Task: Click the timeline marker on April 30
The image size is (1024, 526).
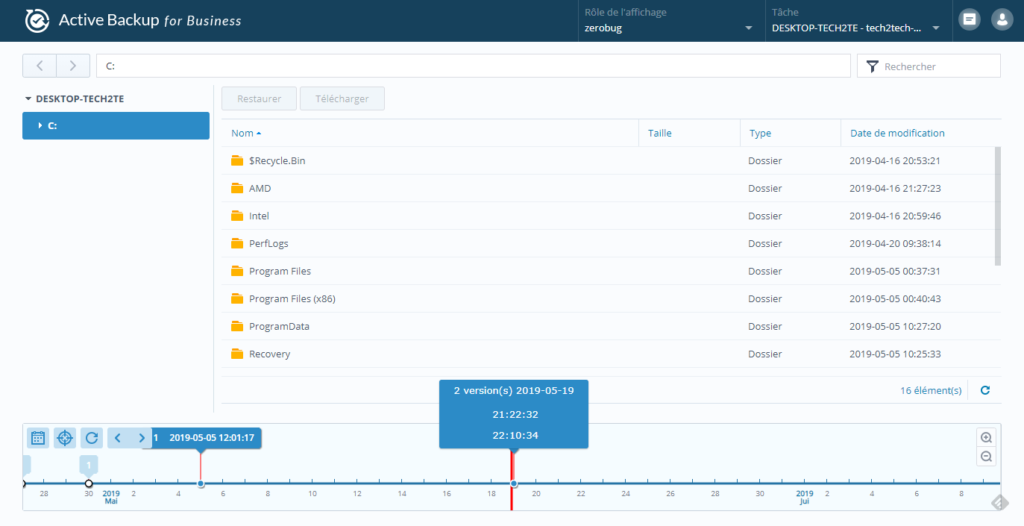Action: (x=89, y=484)
